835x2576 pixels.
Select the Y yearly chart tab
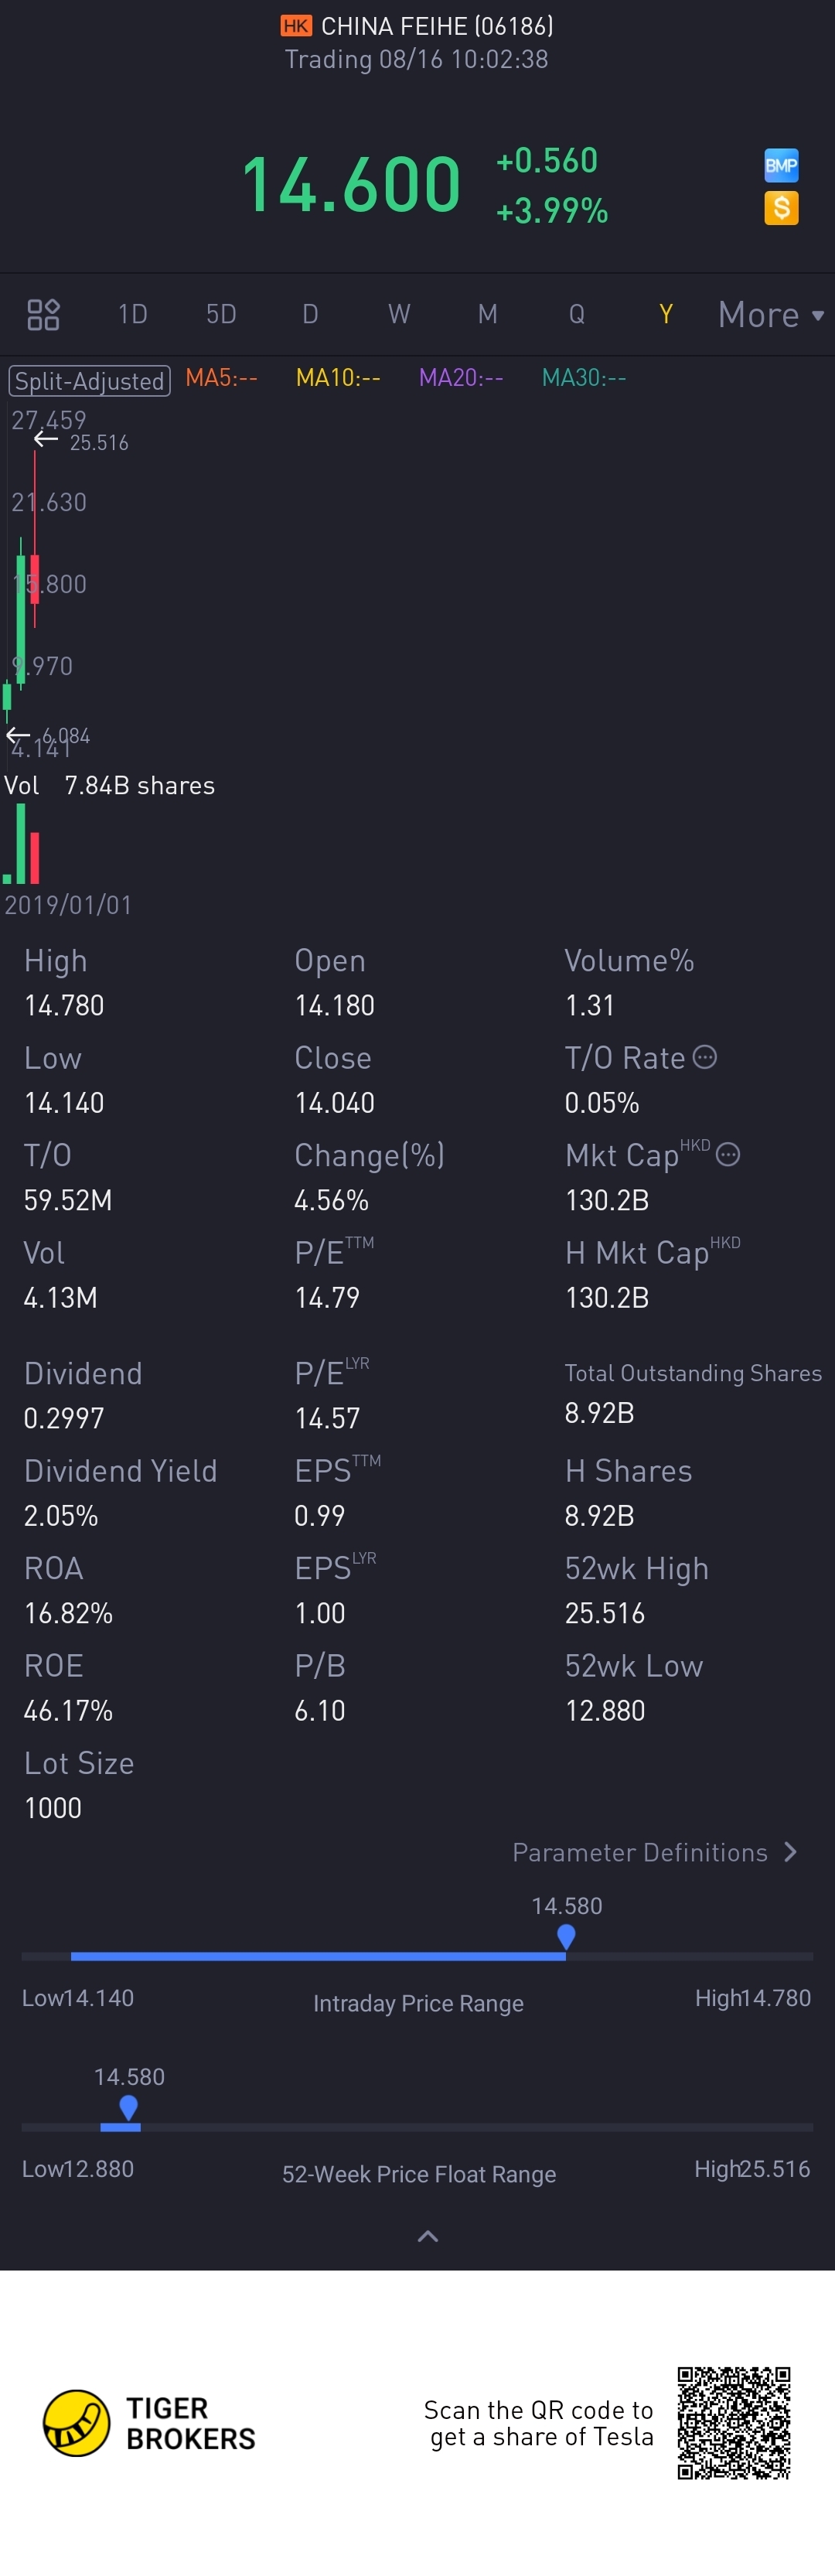click(x=666, y=315)
